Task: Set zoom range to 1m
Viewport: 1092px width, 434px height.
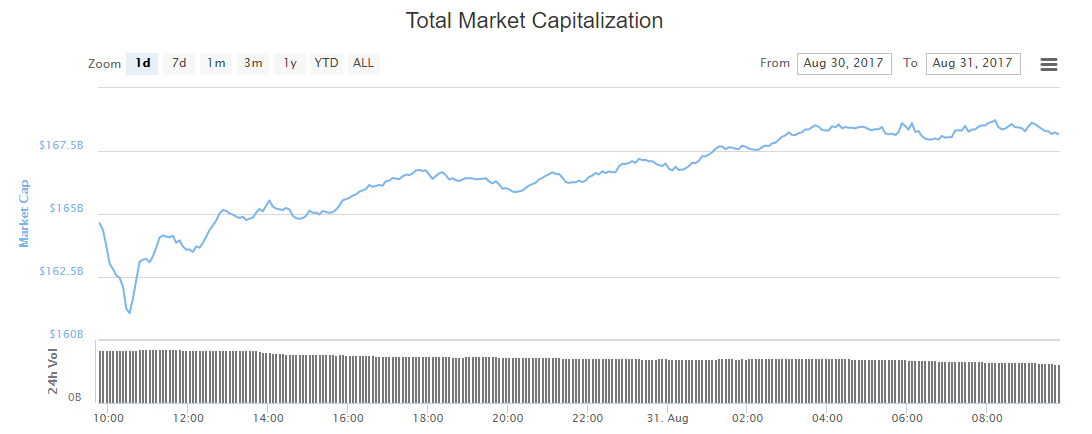Action: click(216, 63)
